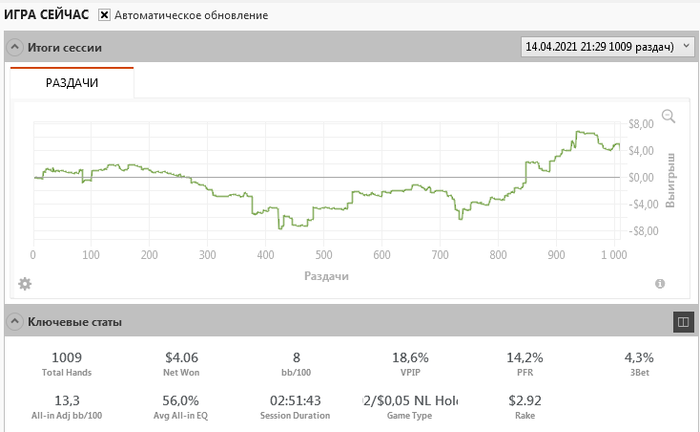This screenshot has height=432, width=700.
Task: Click the green winnings line peak near $8,00
Action: (x=580, y=132)
